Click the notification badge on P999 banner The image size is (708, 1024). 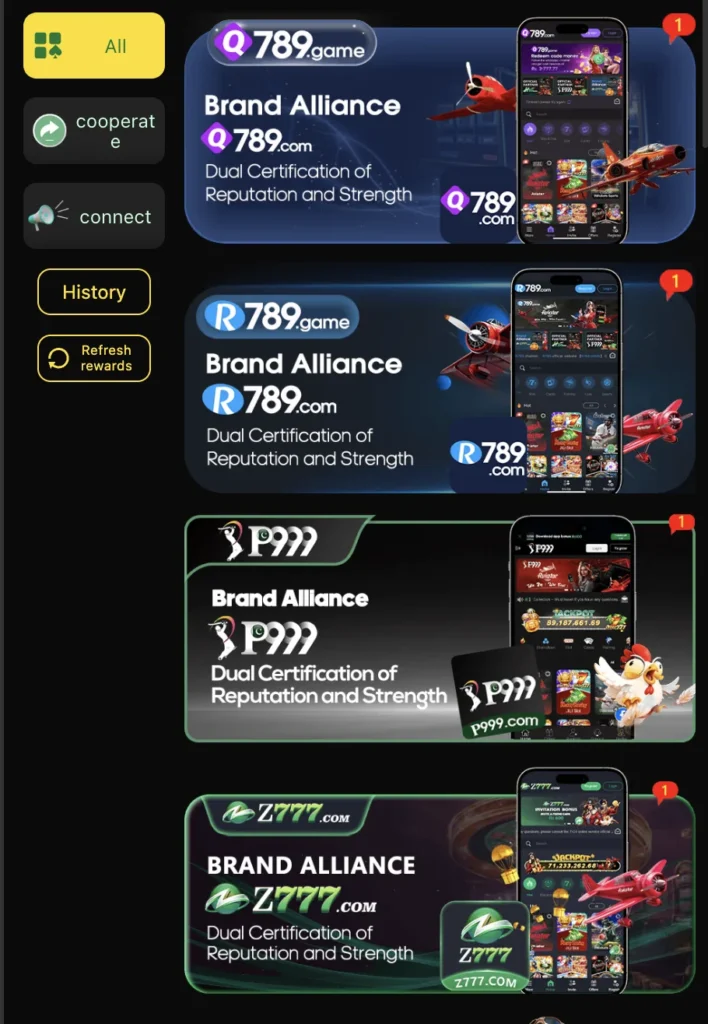coord(681,522)
